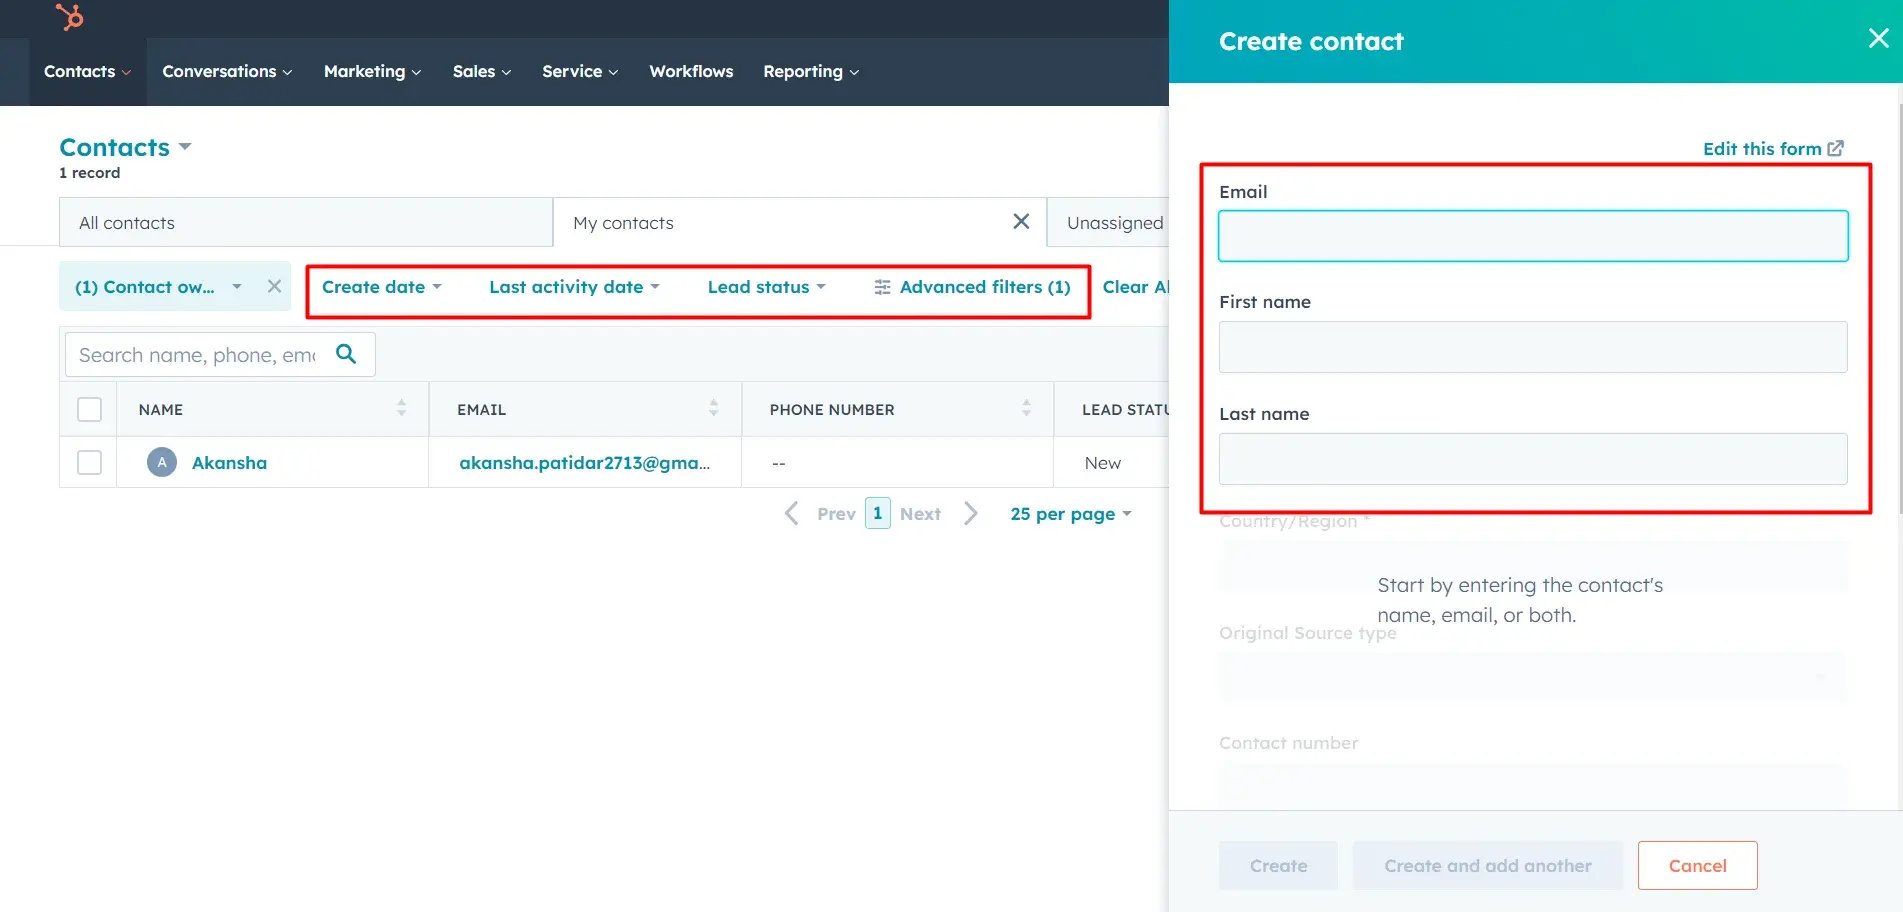
Task: Remove the Contact owner filter chip via X
Action: click(274, 286)
